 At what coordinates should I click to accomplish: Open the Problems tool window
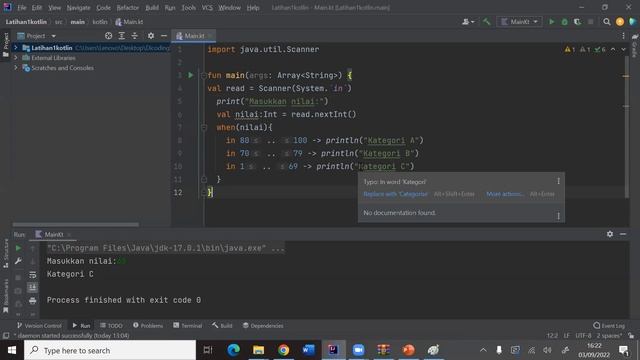click(x=148, y=325)
